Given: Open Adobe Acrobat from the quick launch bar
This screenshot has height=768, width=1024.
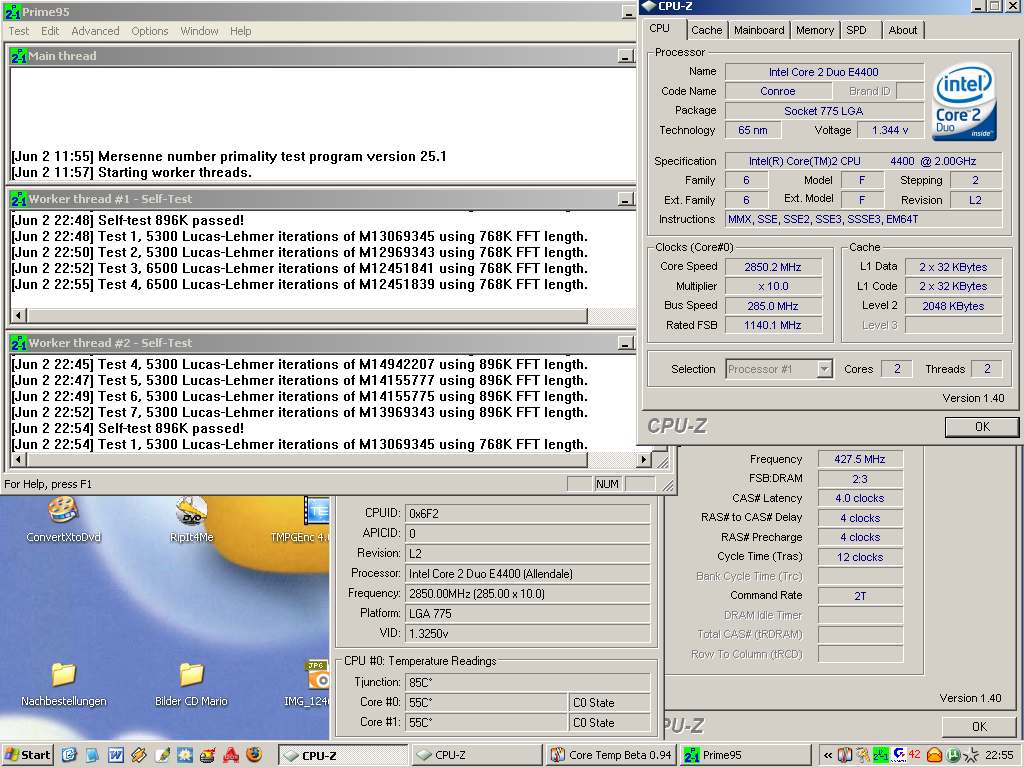Looking at the screenshot, I should coord(231,755).
